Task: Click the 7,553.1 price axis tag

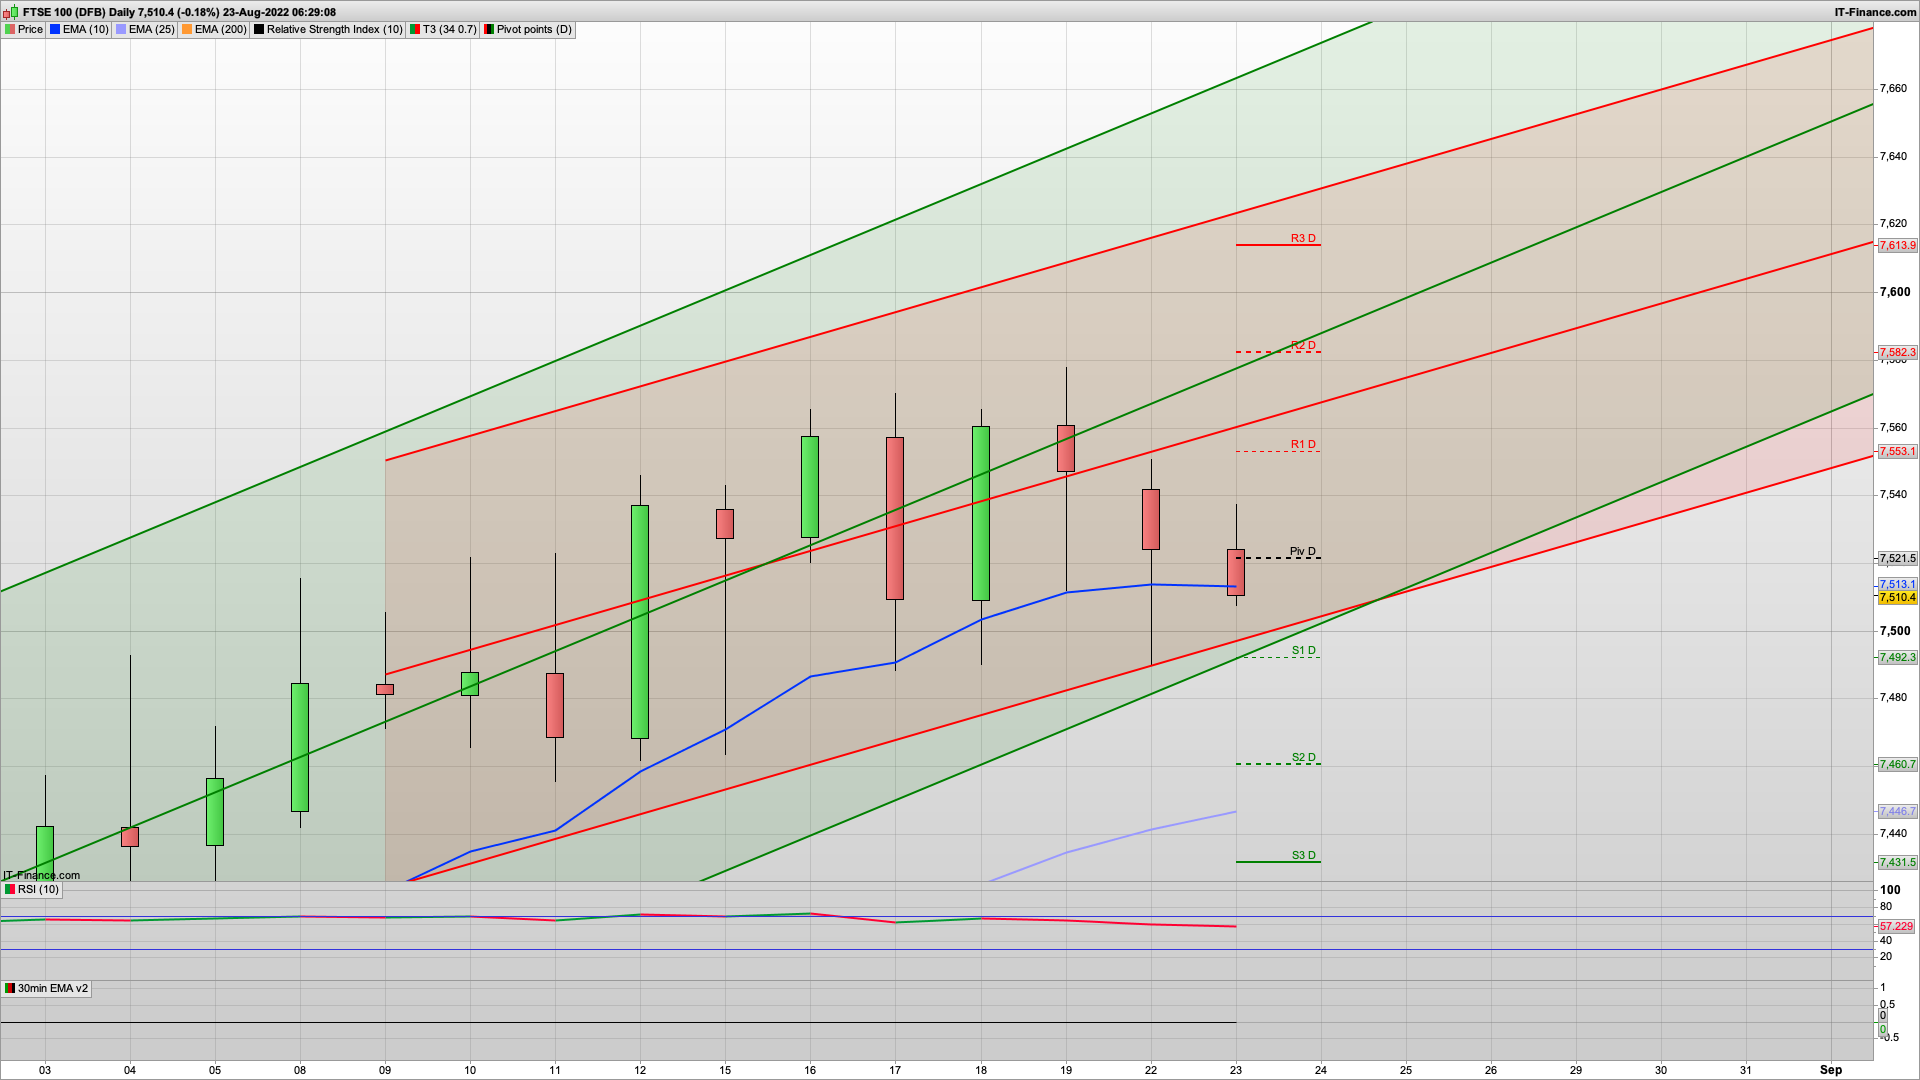Action: [x=1897, y=451]
